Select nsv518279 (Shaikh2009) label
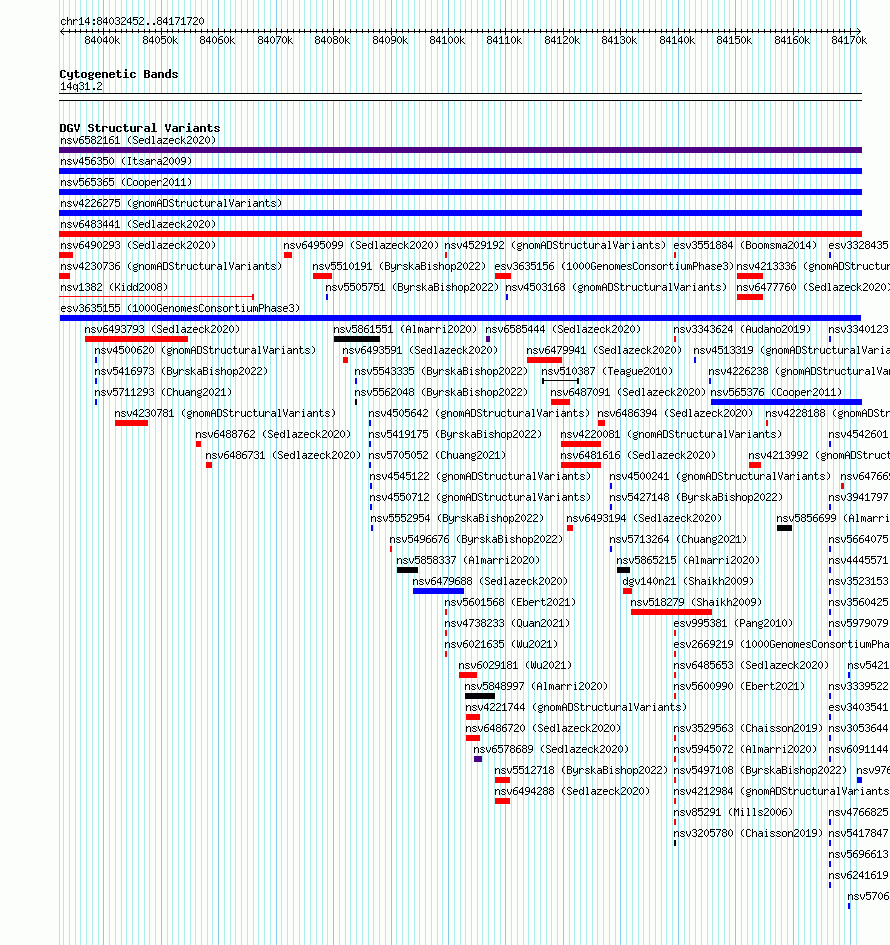Viewport: 890px width, 945px height. [x=696, y=603]
